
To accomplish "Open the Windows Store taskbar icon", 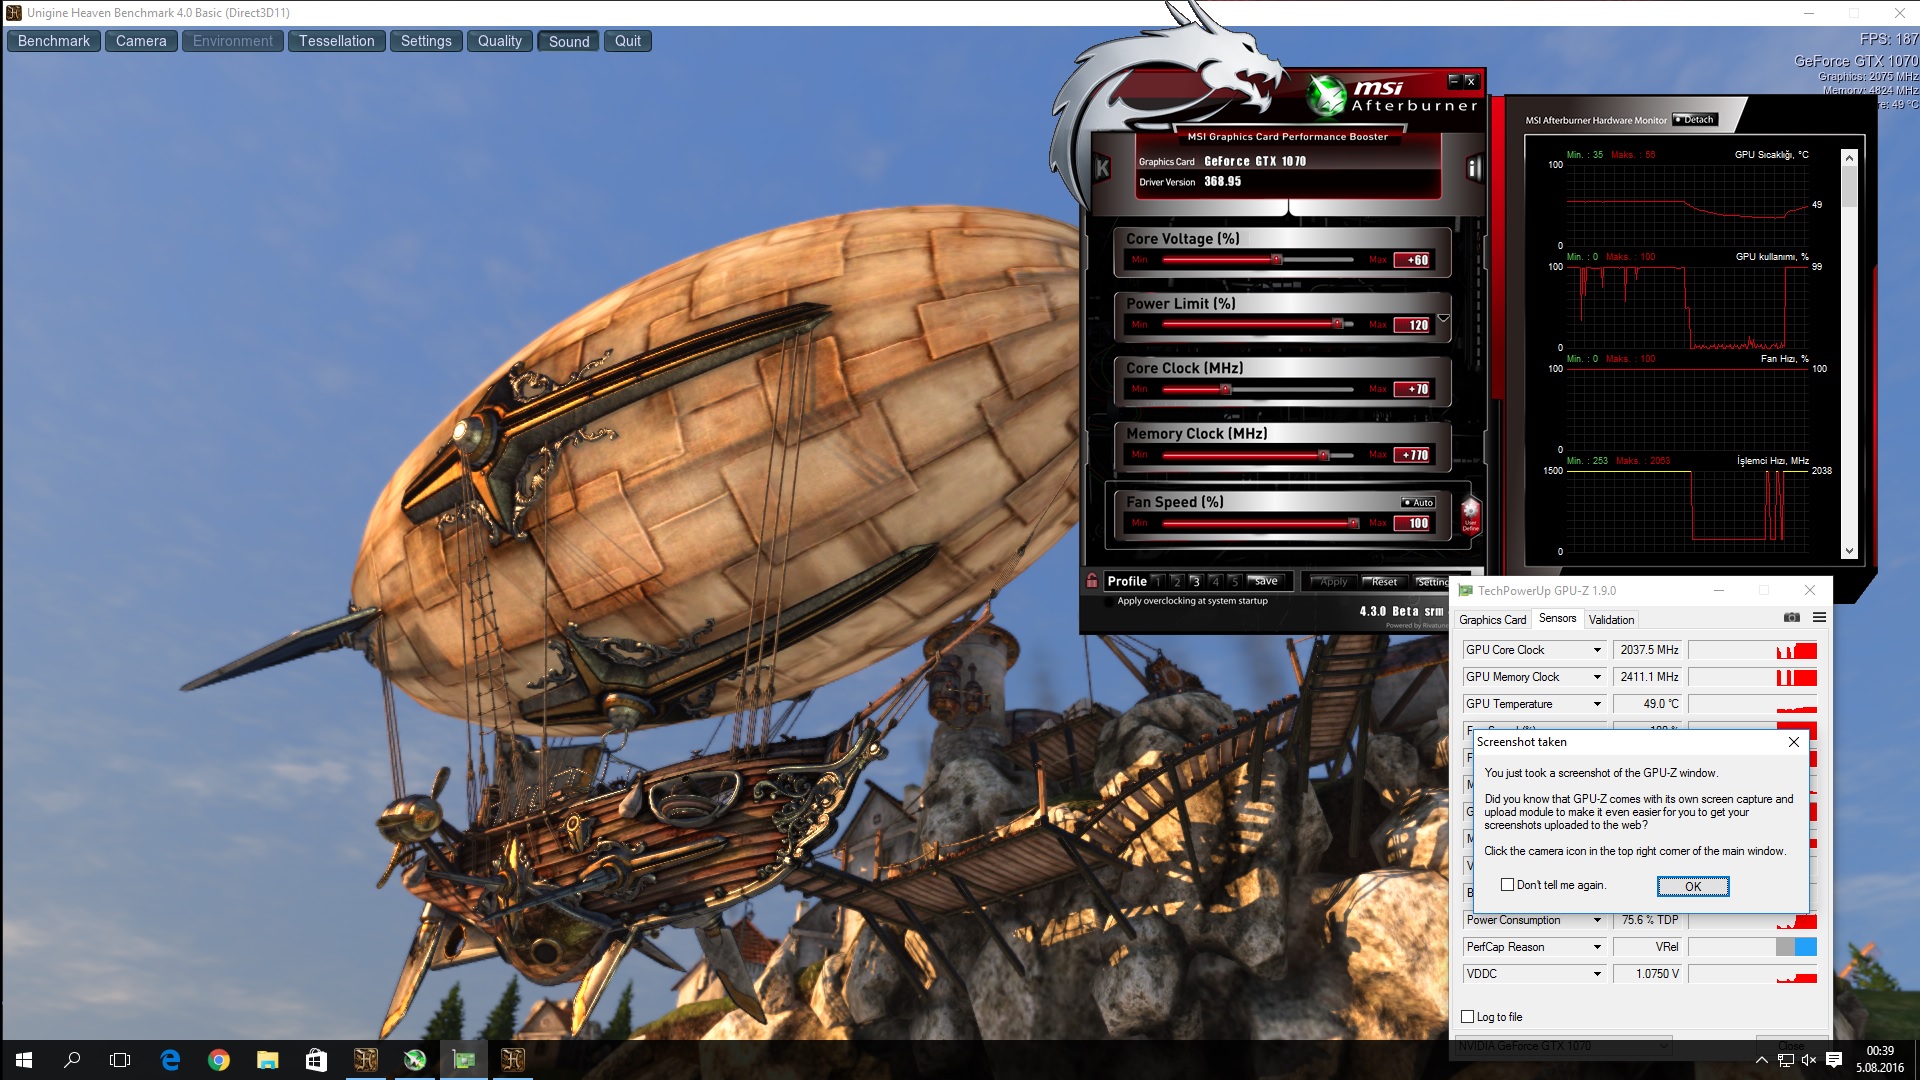I will [316, 1060].
